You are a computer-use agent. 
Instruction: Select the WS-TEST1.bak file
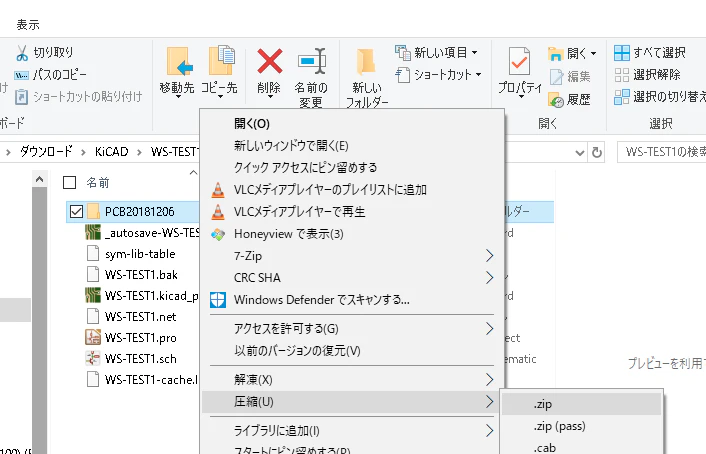[141, 275]
